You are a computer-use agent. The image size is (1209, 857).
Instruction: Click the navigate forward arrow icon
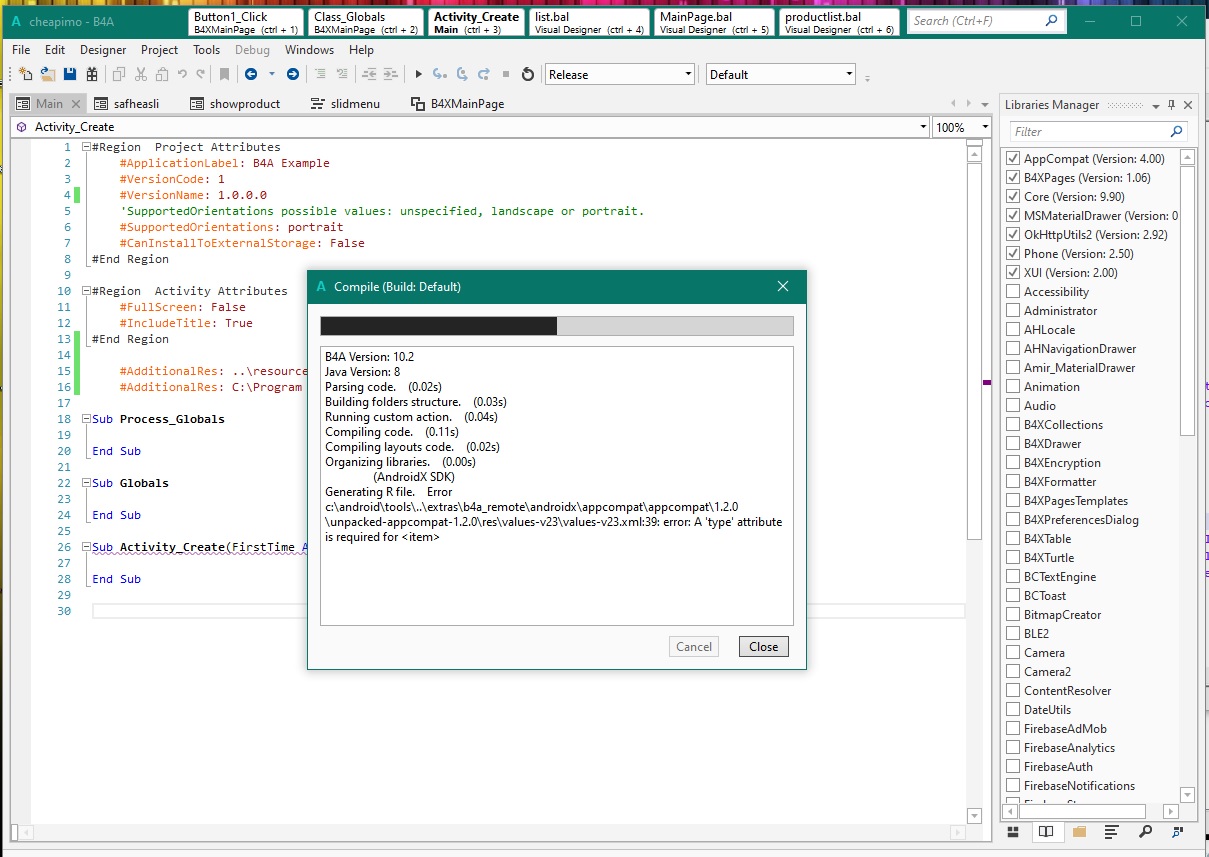tap(293, 74)
